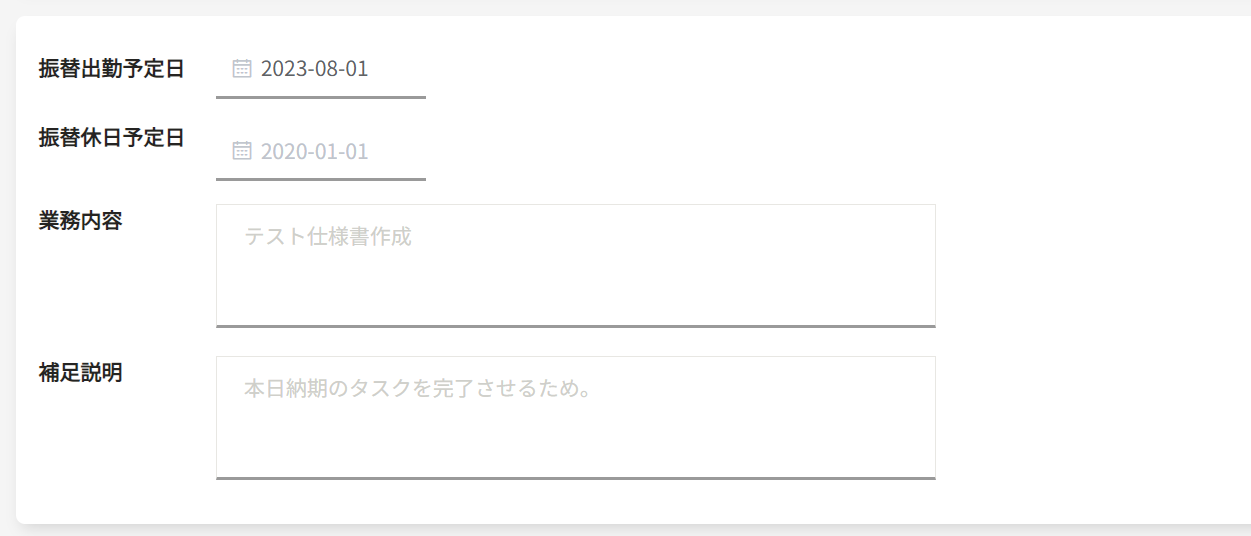Click the テスト仕様書作成 placeholder text

point(328,237)
